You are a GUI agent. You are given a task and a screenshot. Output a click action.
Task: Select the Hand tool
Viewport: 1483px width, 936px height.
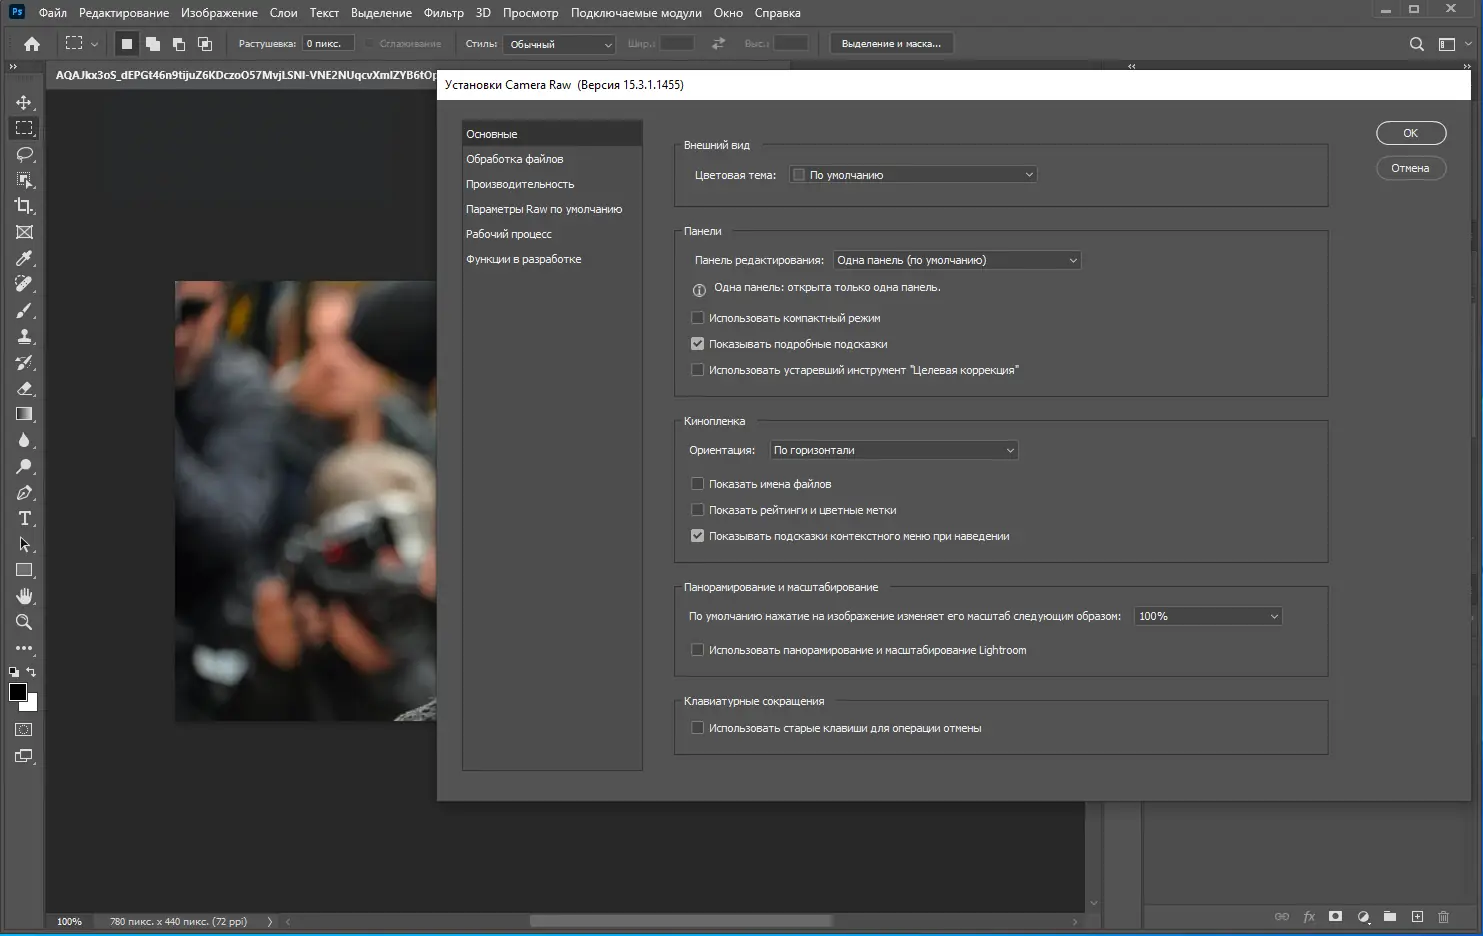[x=24, y=596]
